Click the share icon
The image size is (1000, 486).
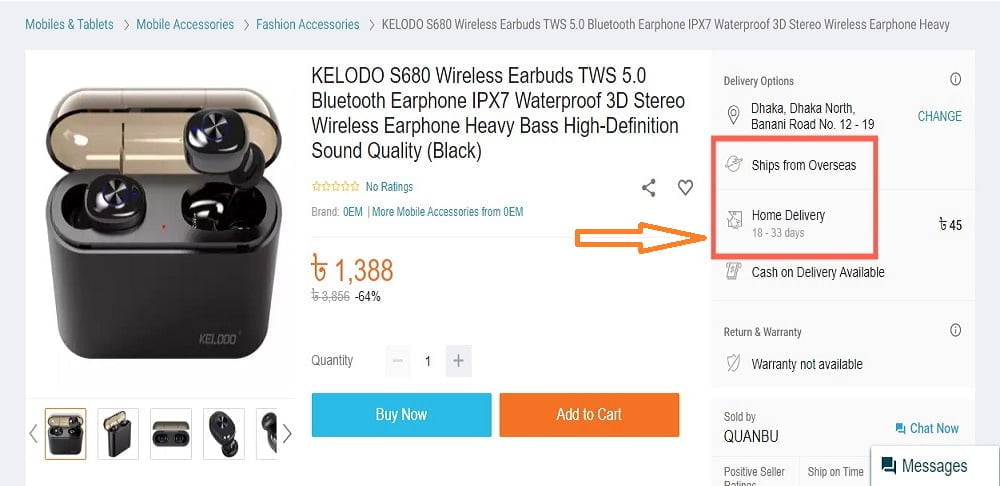(x=649, y=187)
